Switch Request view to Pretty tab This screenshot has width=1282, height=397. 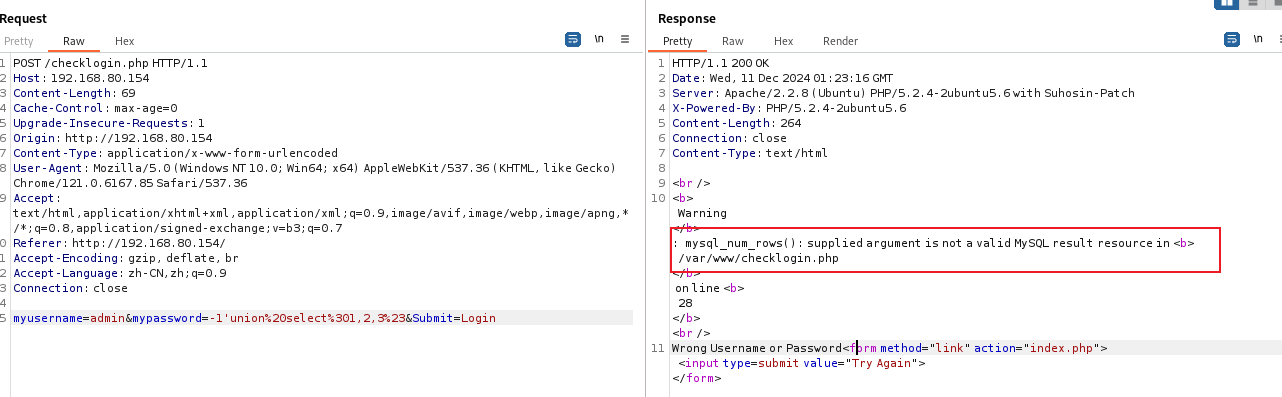coord(18,41)
